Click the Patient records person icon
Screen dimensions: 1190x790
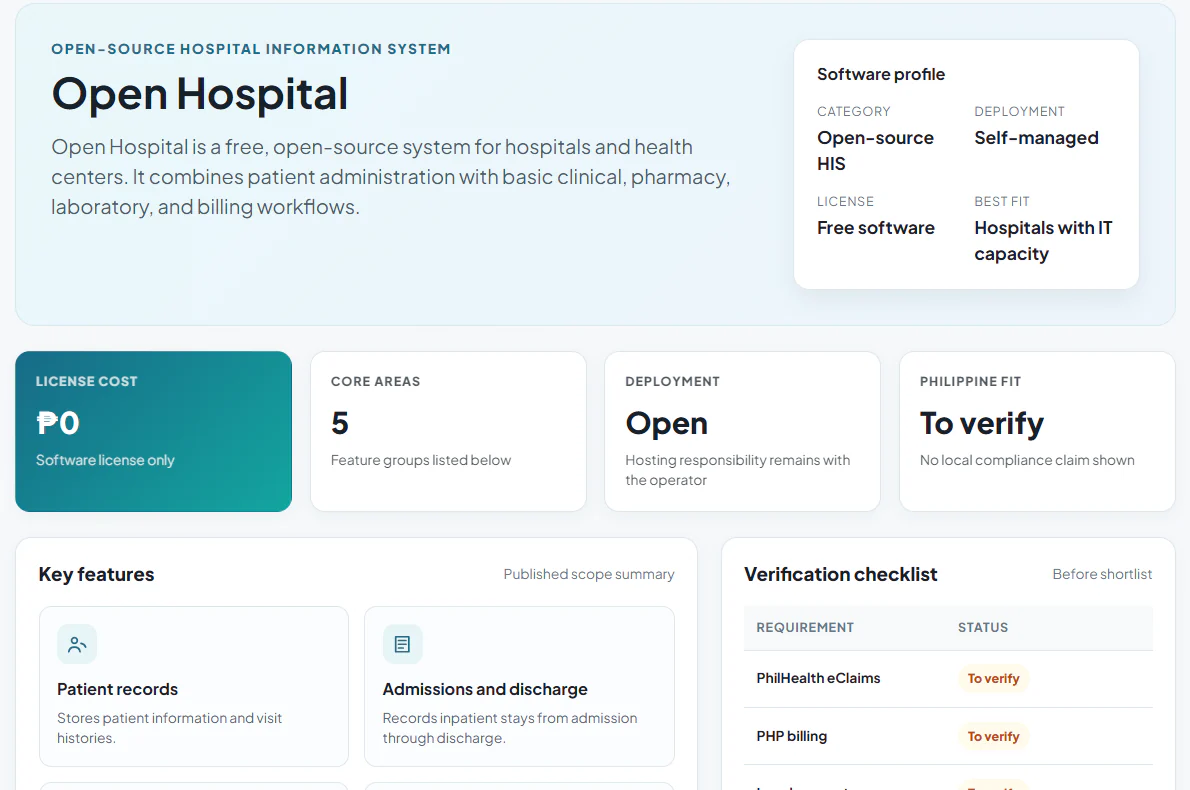pos(77,644)
